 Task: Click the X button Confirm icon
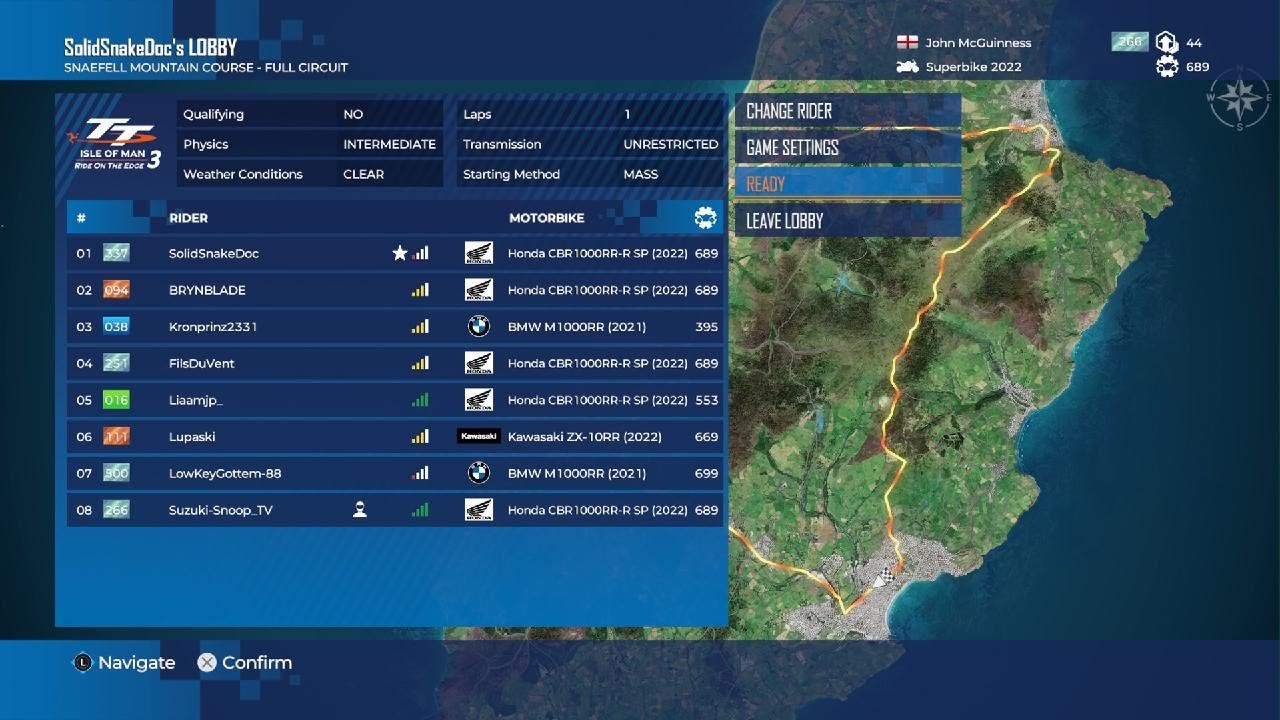(207, 662)
